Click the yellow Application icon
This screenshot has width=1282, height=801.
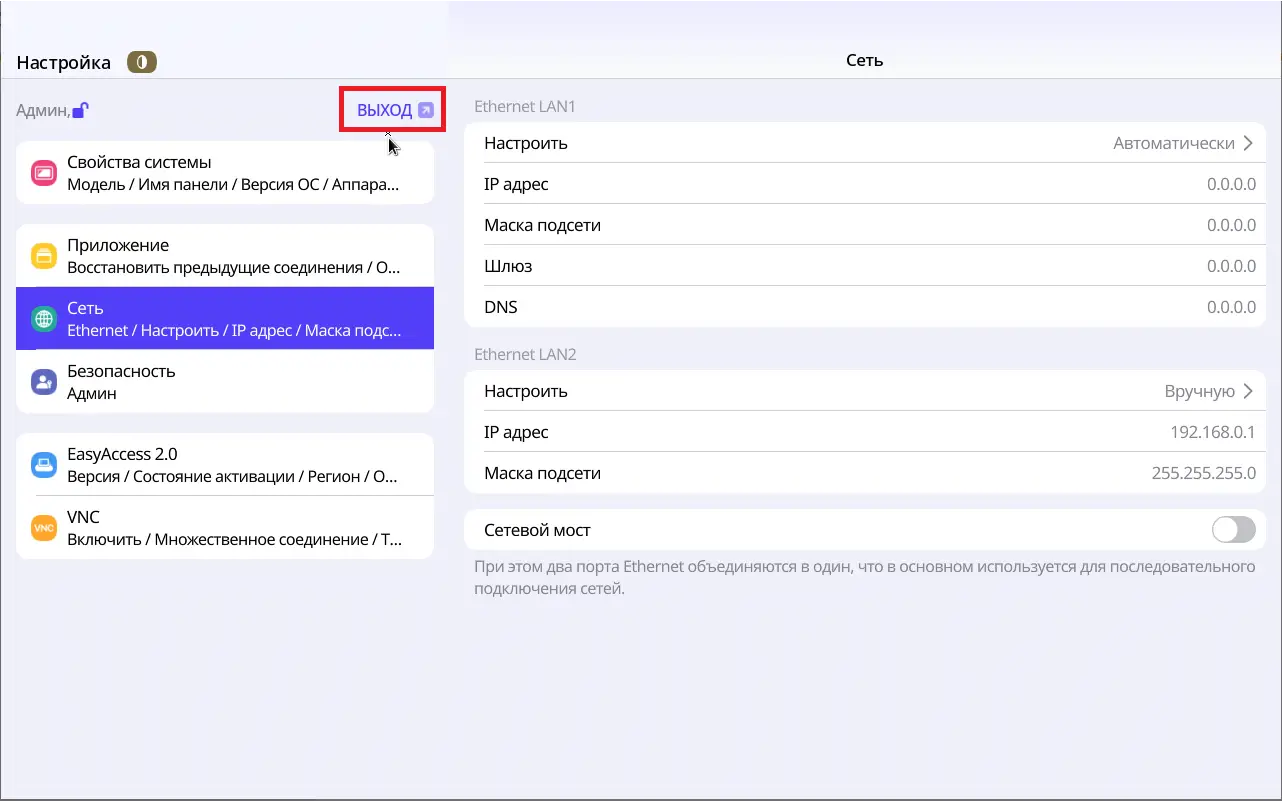tap(43, 256)
